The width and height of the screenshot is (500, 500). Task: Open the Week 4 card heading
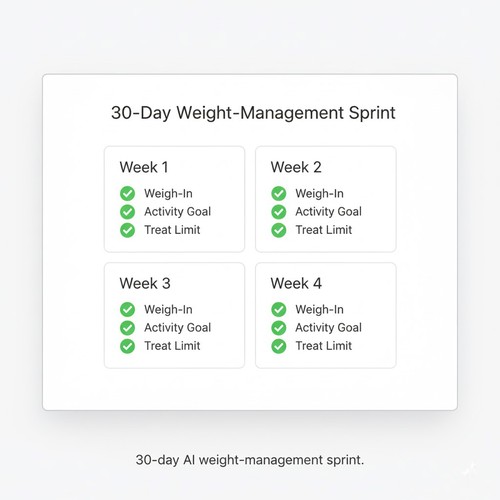296,283
